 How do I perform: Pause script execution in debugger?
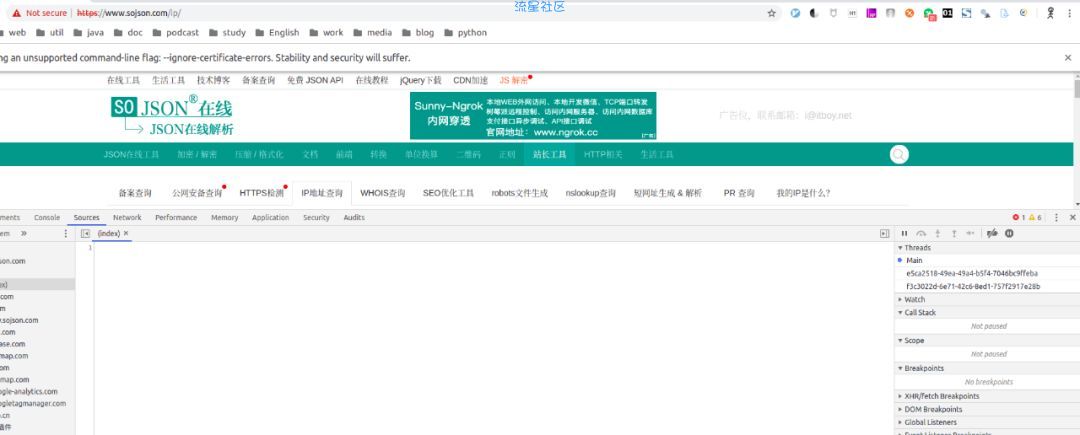[904, 234]
